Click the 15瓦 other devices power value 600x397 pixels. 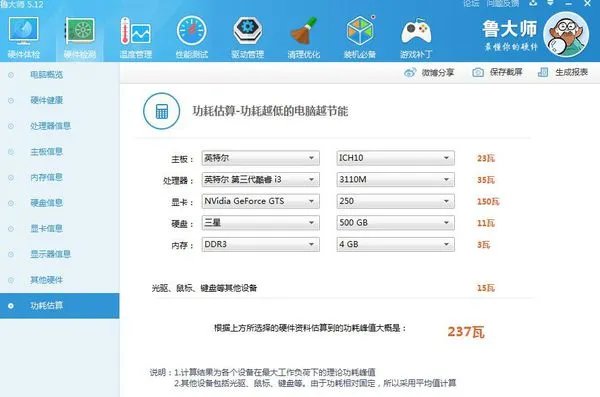point(486,288)
